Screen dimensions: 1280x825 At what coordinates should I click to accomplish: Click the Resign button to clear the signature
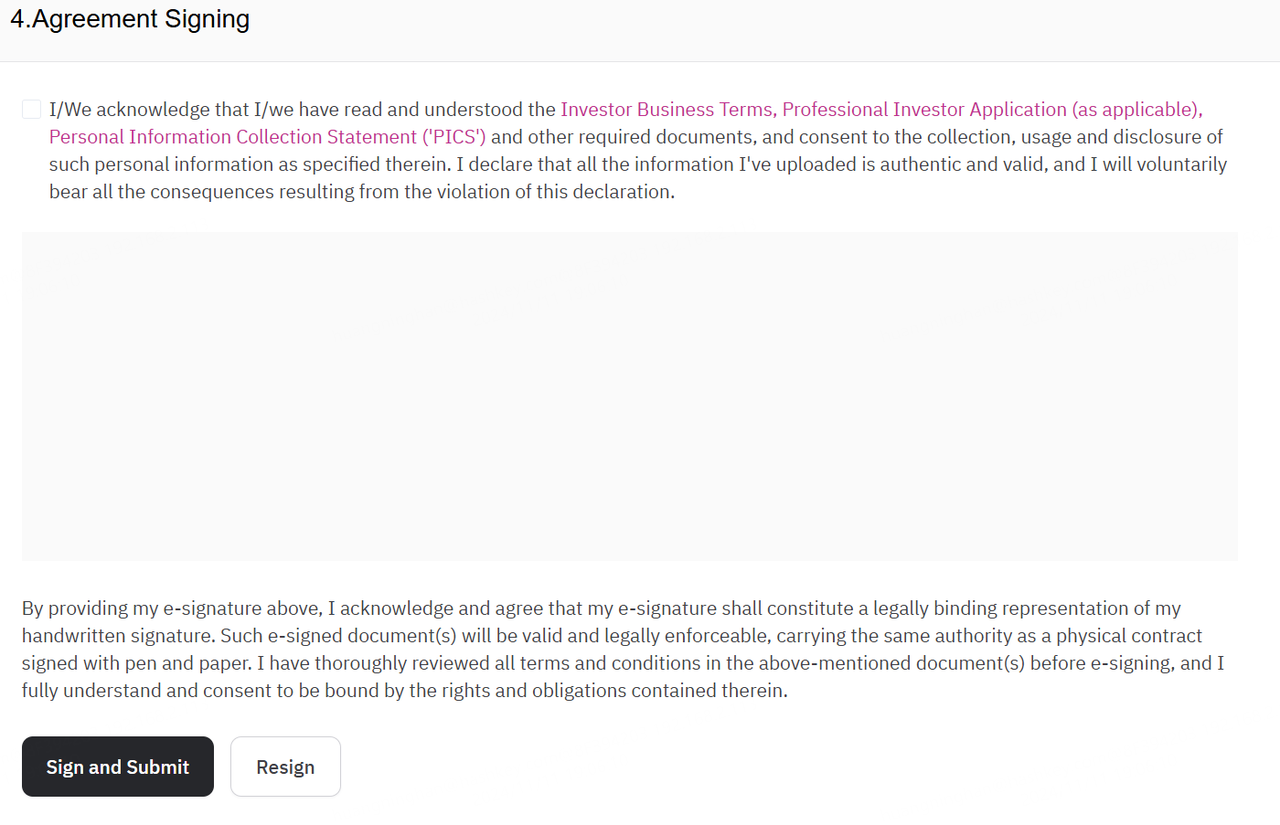point(285,767)
